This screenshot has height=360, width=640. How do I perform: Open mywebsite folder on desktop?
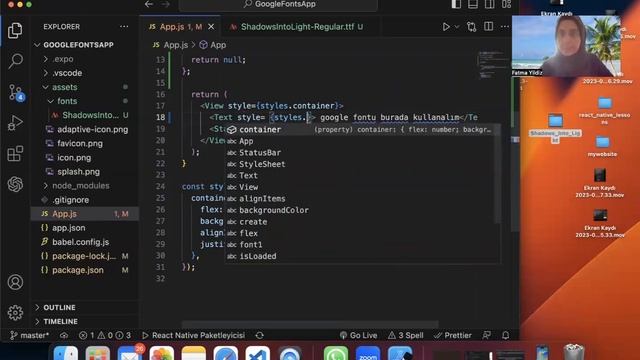click(602, 146)
